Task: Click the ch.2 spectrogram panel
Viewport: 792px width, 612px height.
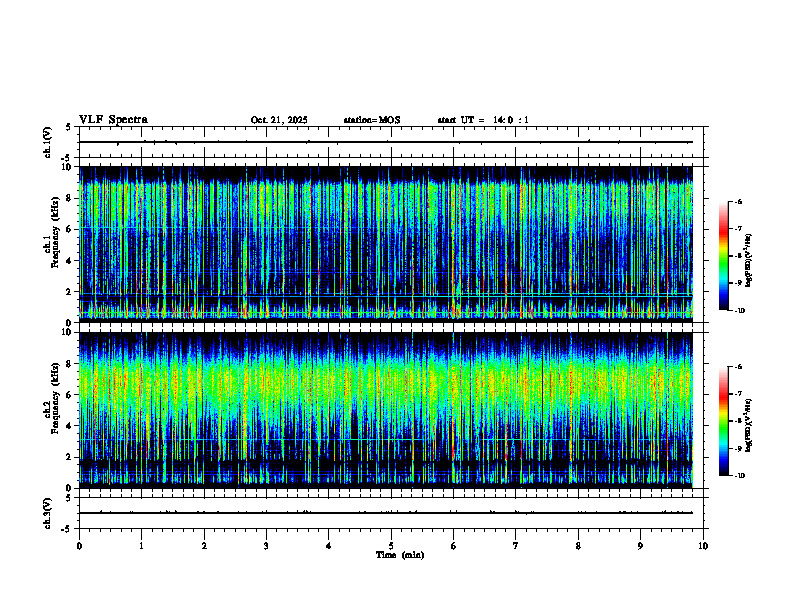Action: pyautogui.click(x=386, y=410)
